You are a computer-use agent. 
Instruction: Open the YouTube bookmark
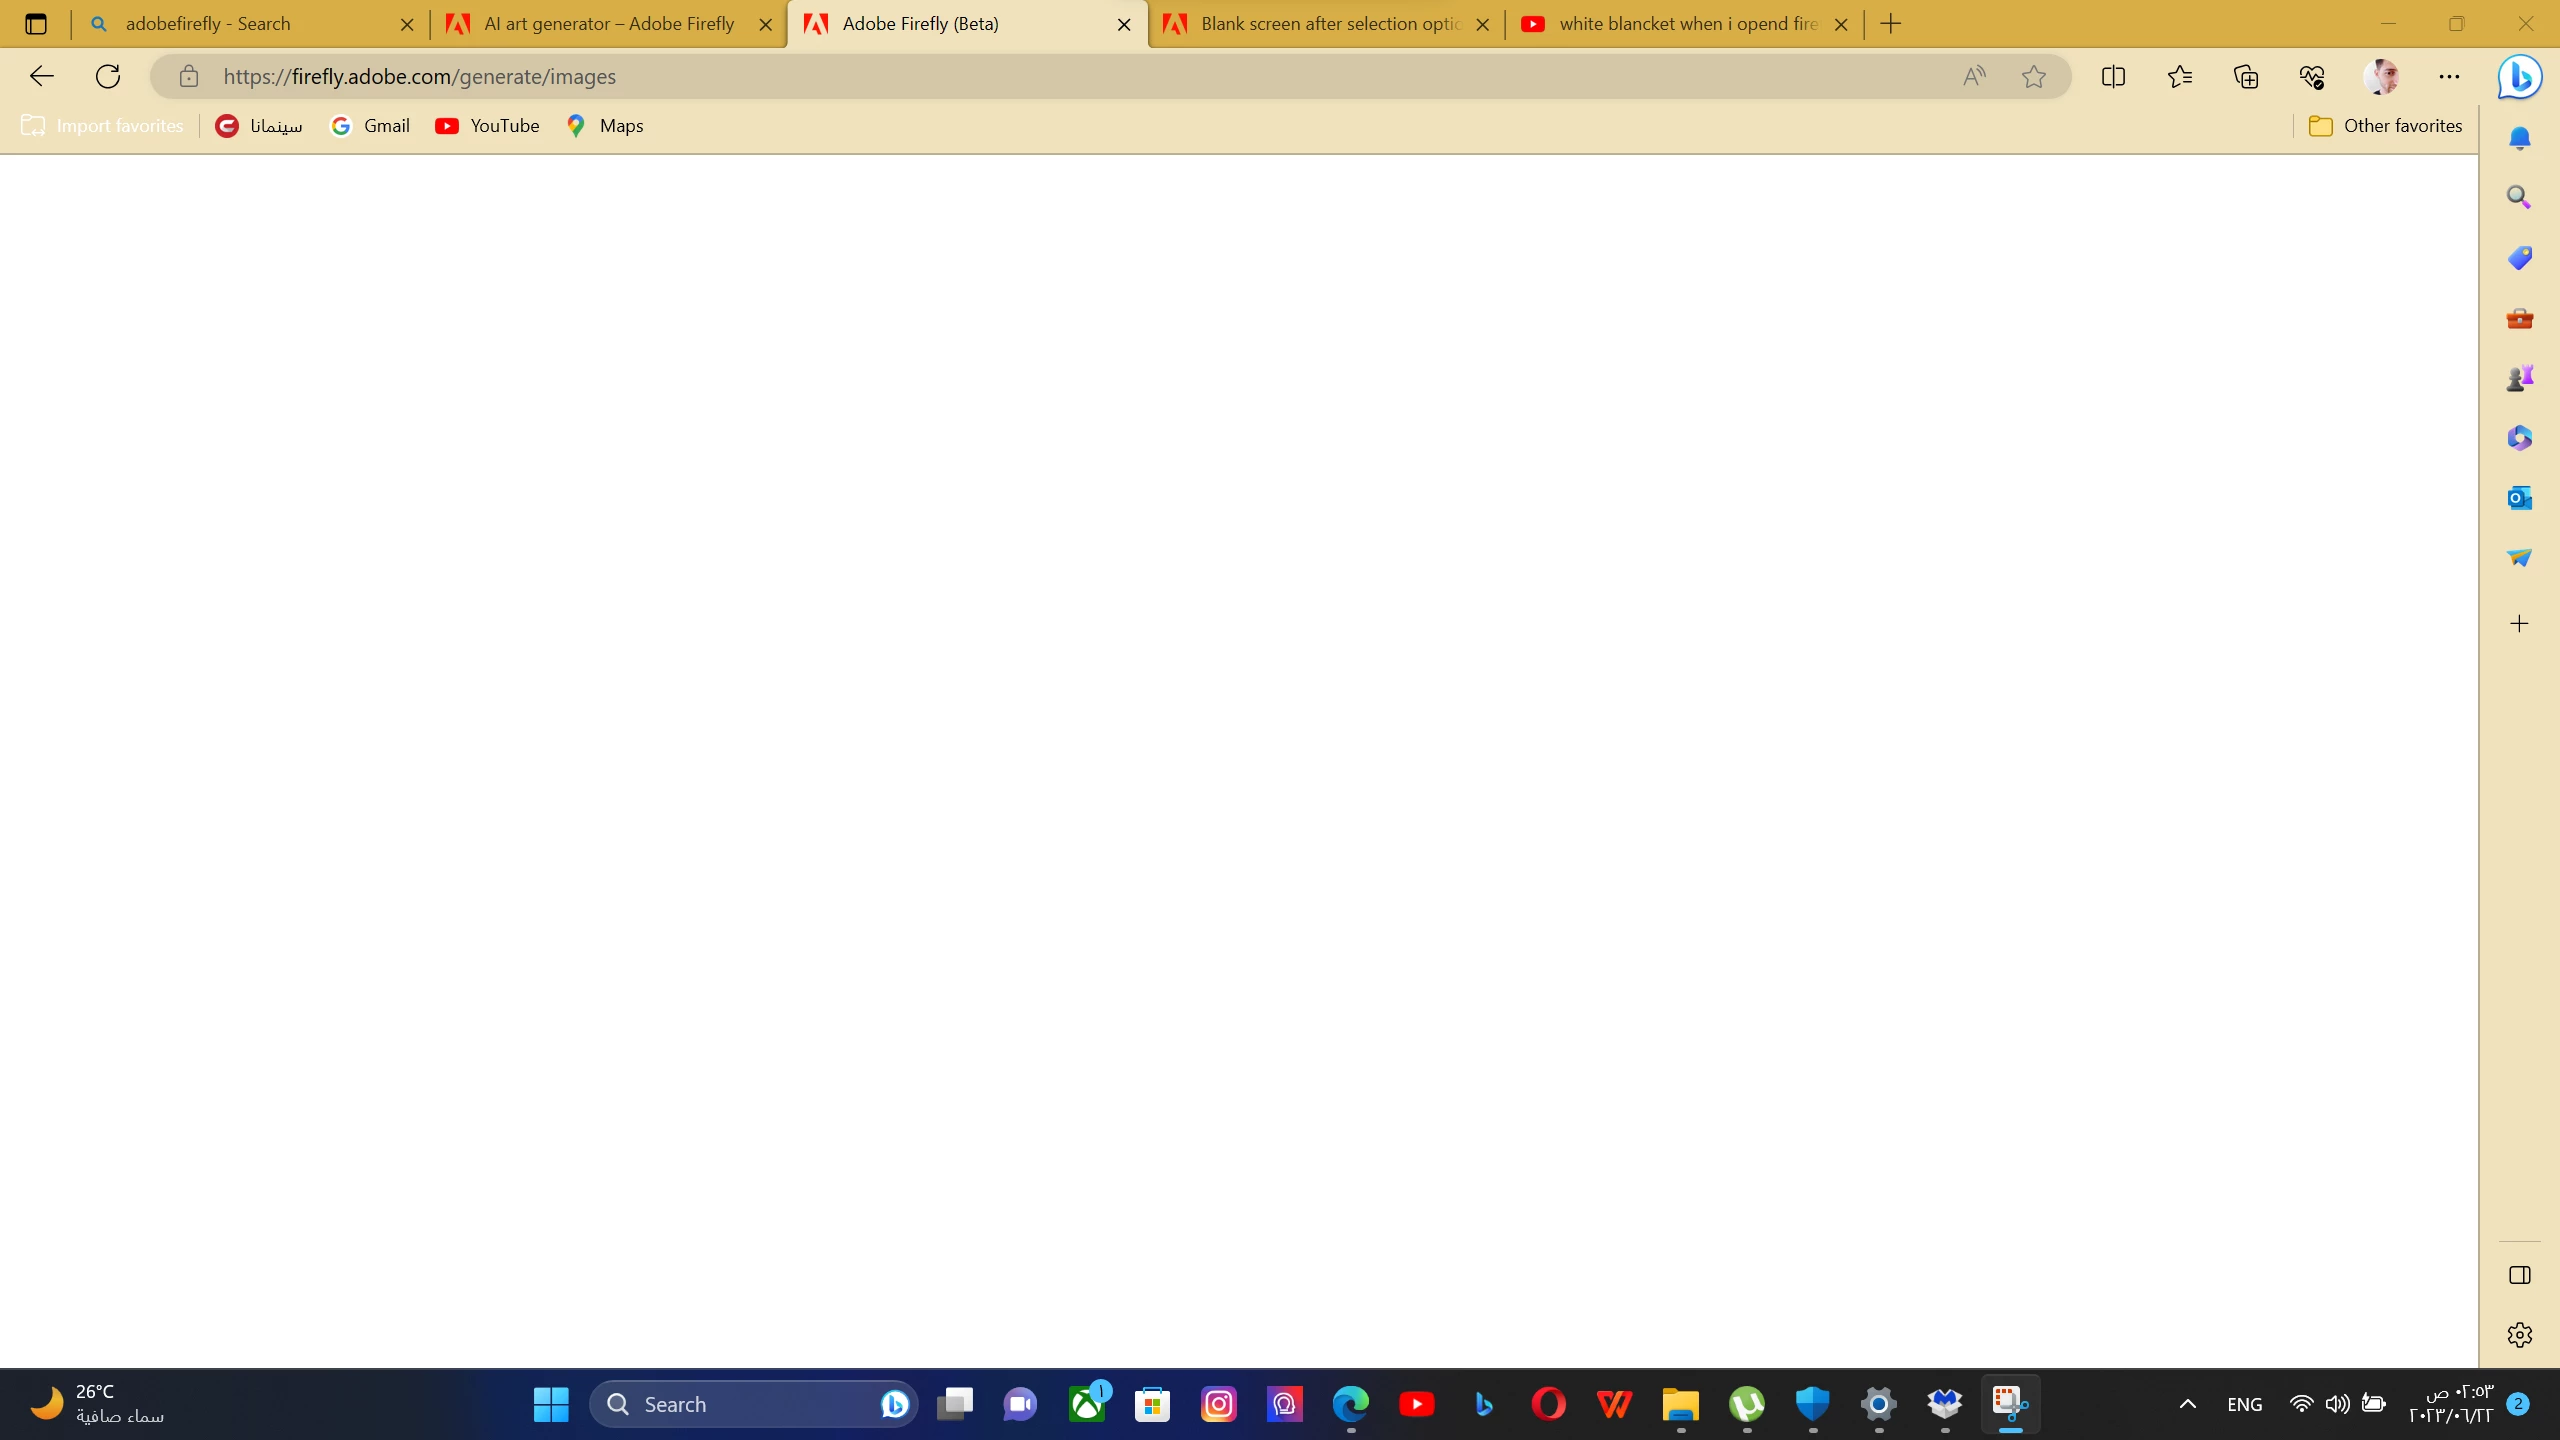click(488, 126)
